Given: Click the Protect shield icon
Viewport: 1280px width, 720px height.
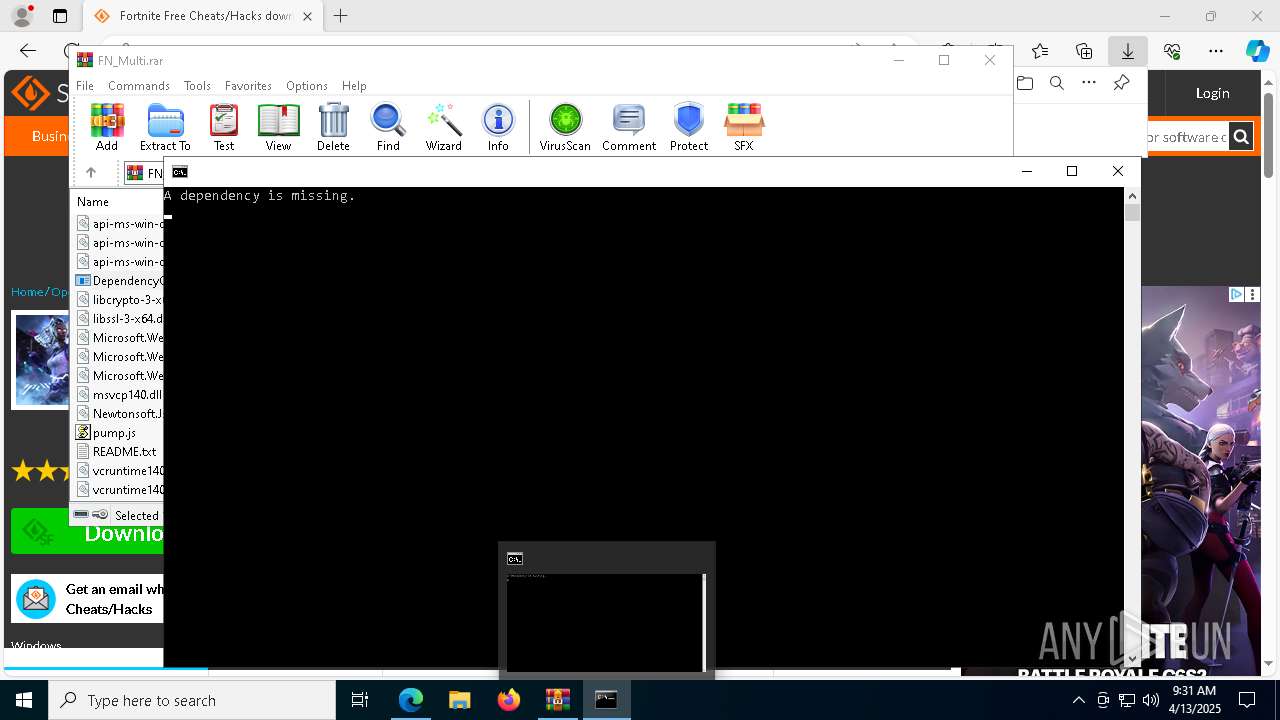Looking at the screenshot, I should [689, 127].
